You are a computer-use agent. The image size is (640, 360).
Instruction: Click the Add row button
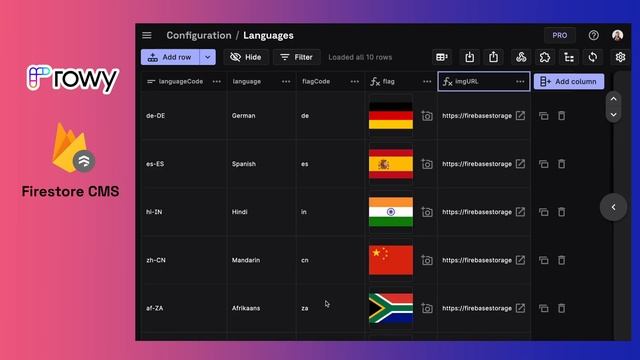pyautogui.click(x=170, y=57)
